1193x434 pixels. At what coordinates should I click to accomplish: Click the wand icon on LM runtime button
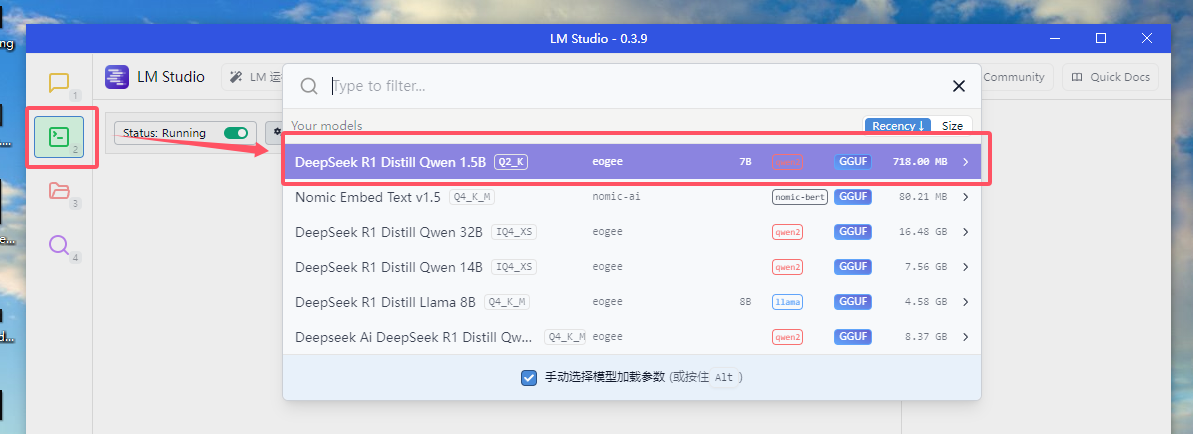click(x=236, y=77)
